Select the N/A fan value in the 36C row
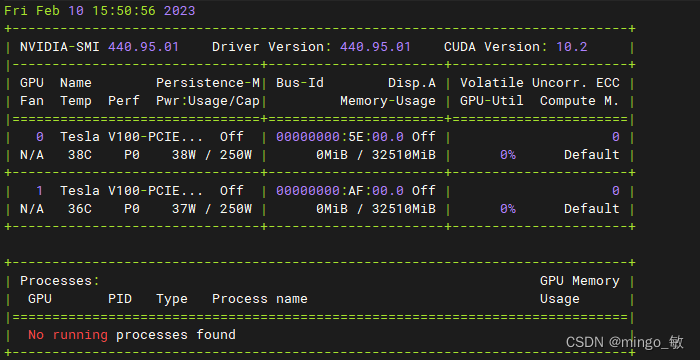The height and width of the screenshot is (360, 700). 32,209
